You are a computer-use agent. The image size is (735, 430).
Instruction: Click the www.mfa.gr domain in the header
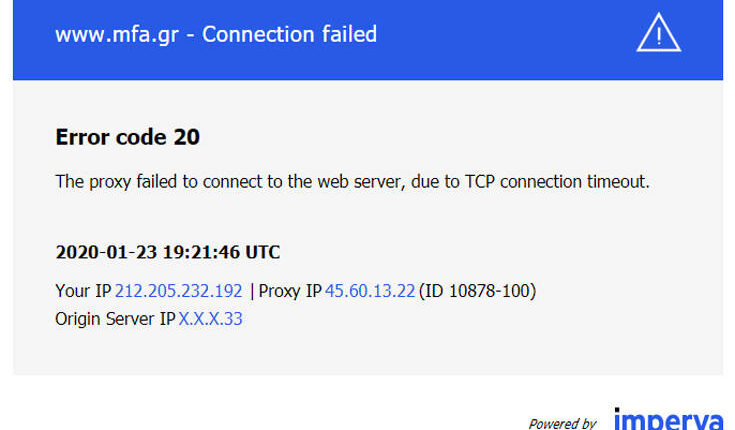[x=117, y=35]
